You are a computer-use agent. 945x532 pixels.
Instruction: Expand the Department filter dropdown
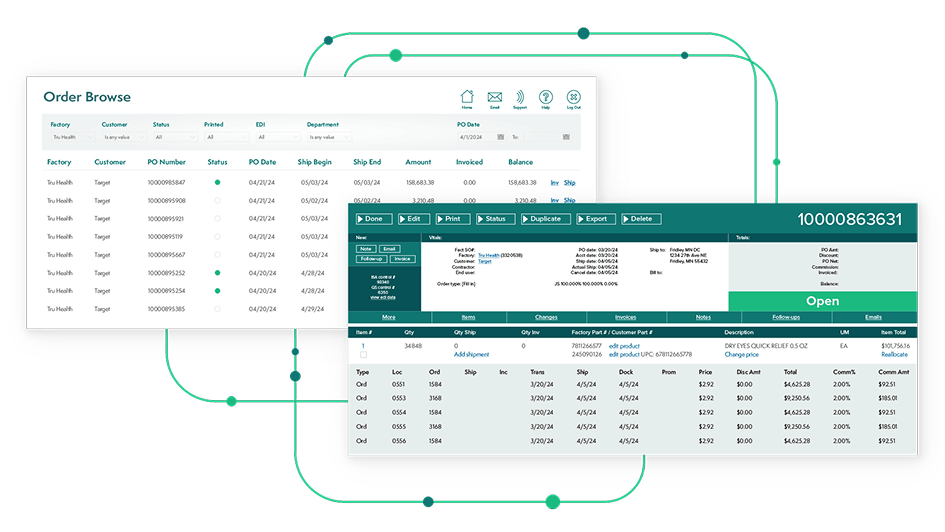(329, 137)
